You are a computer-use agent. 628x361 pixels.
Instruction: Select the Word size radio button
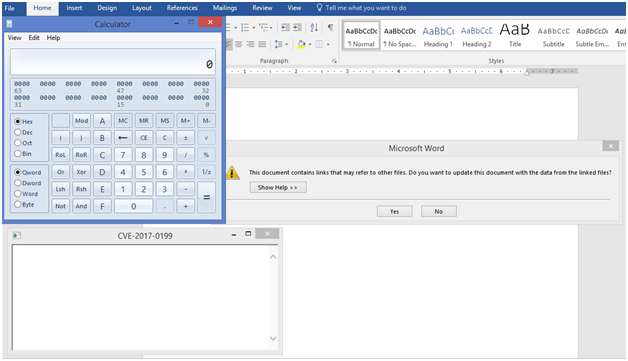(18, 194)
